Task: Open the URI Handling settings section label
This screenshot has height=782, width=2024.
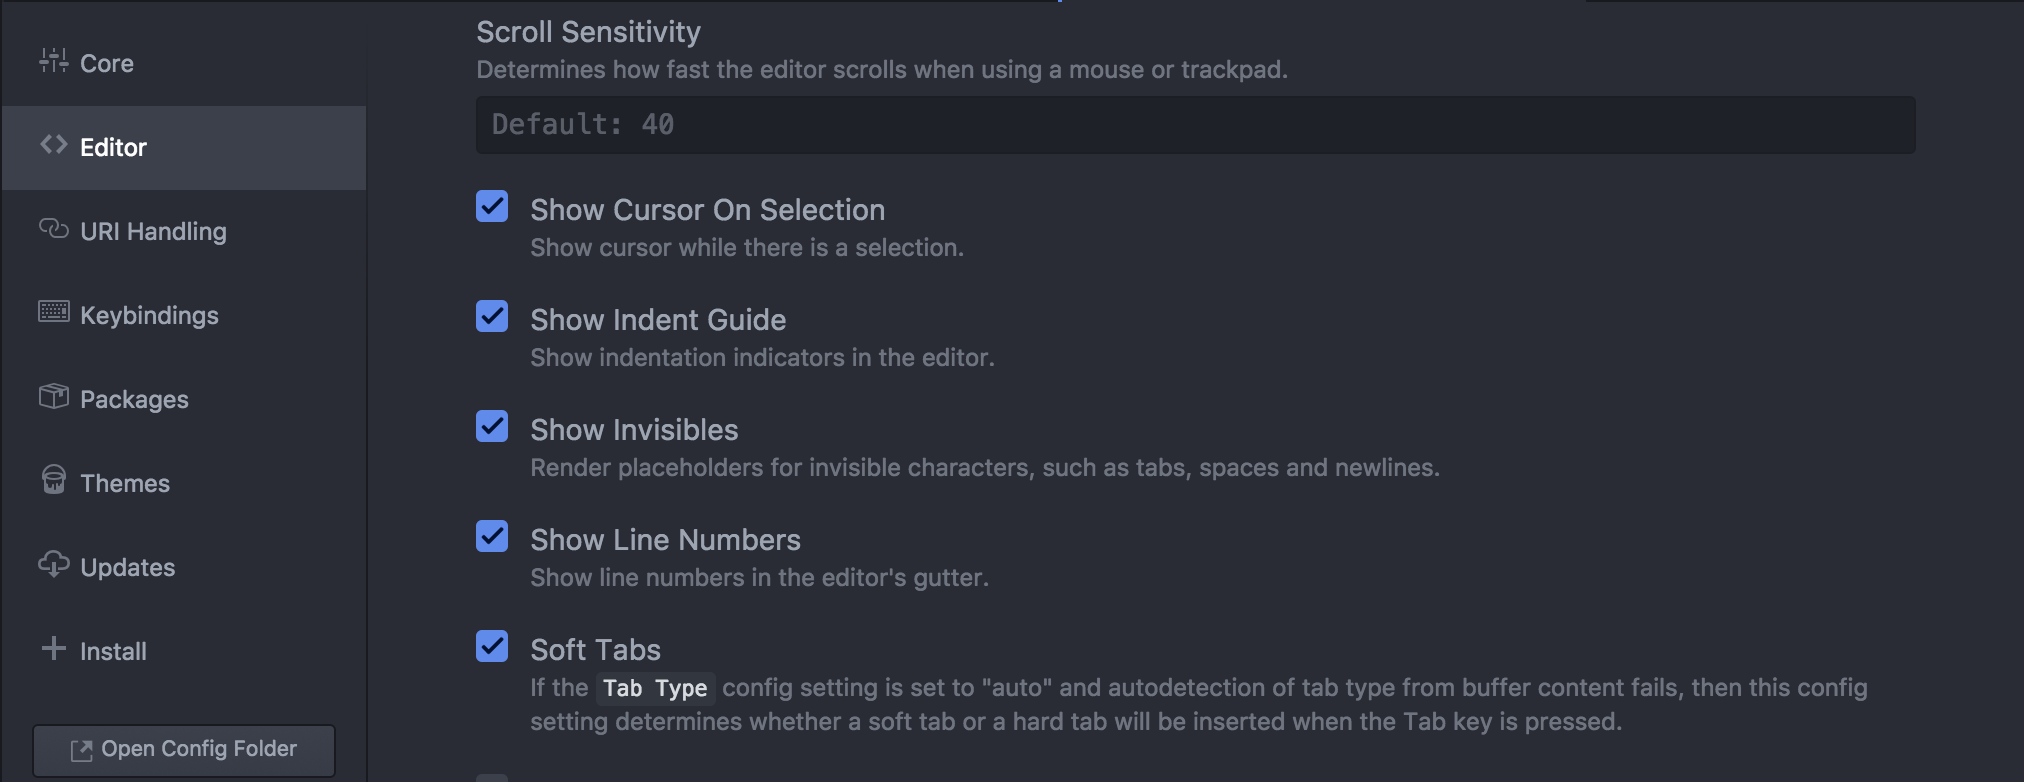Action: (153, 232)
